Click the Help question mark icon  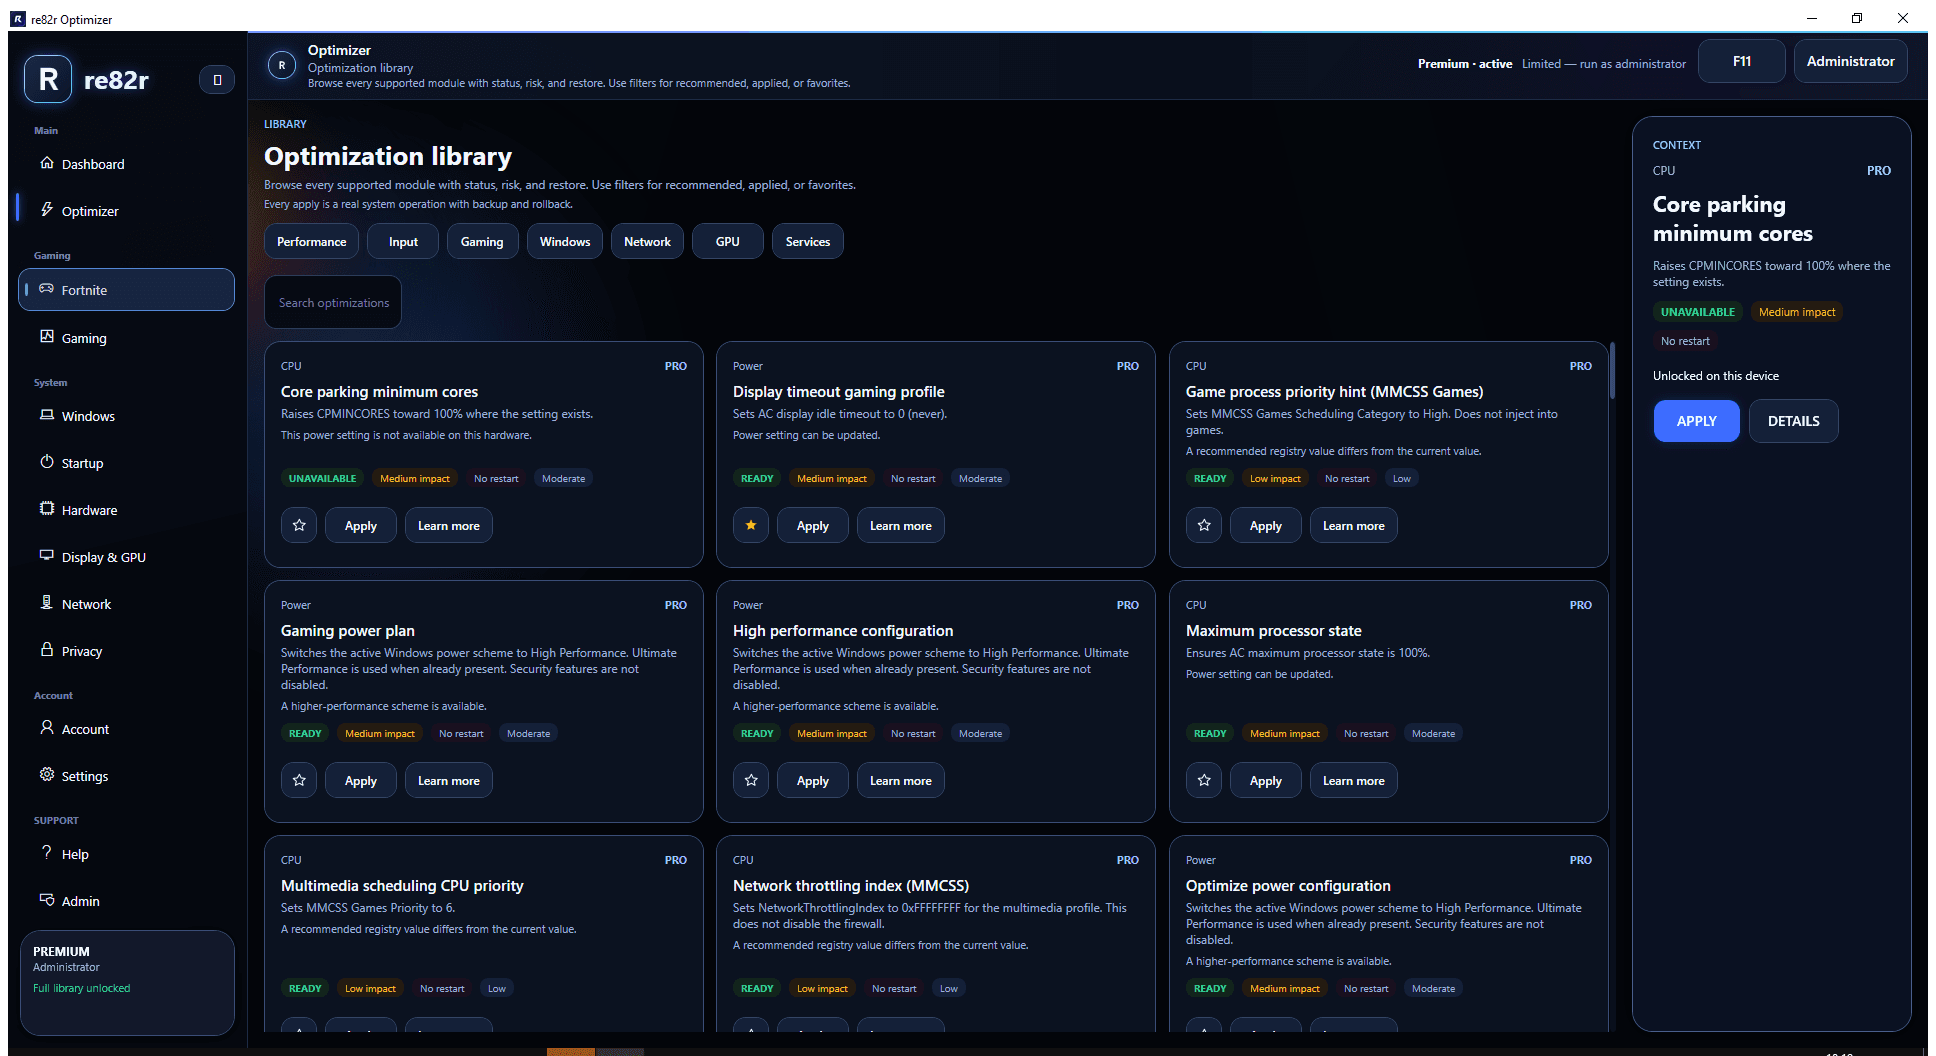[x=47, y=853]
